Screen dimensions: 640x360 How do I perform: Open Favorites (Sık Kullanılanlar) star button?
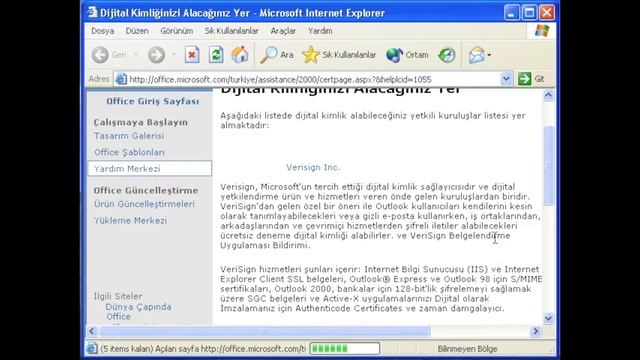(339, 55)
